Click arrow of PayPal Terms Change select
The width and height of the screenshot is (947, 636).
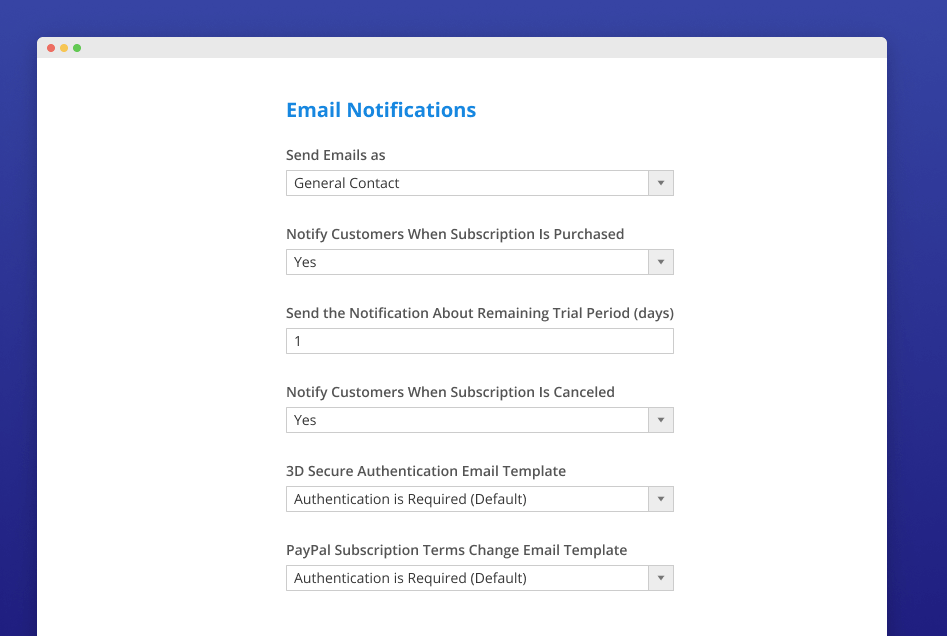tap(661, 578)
